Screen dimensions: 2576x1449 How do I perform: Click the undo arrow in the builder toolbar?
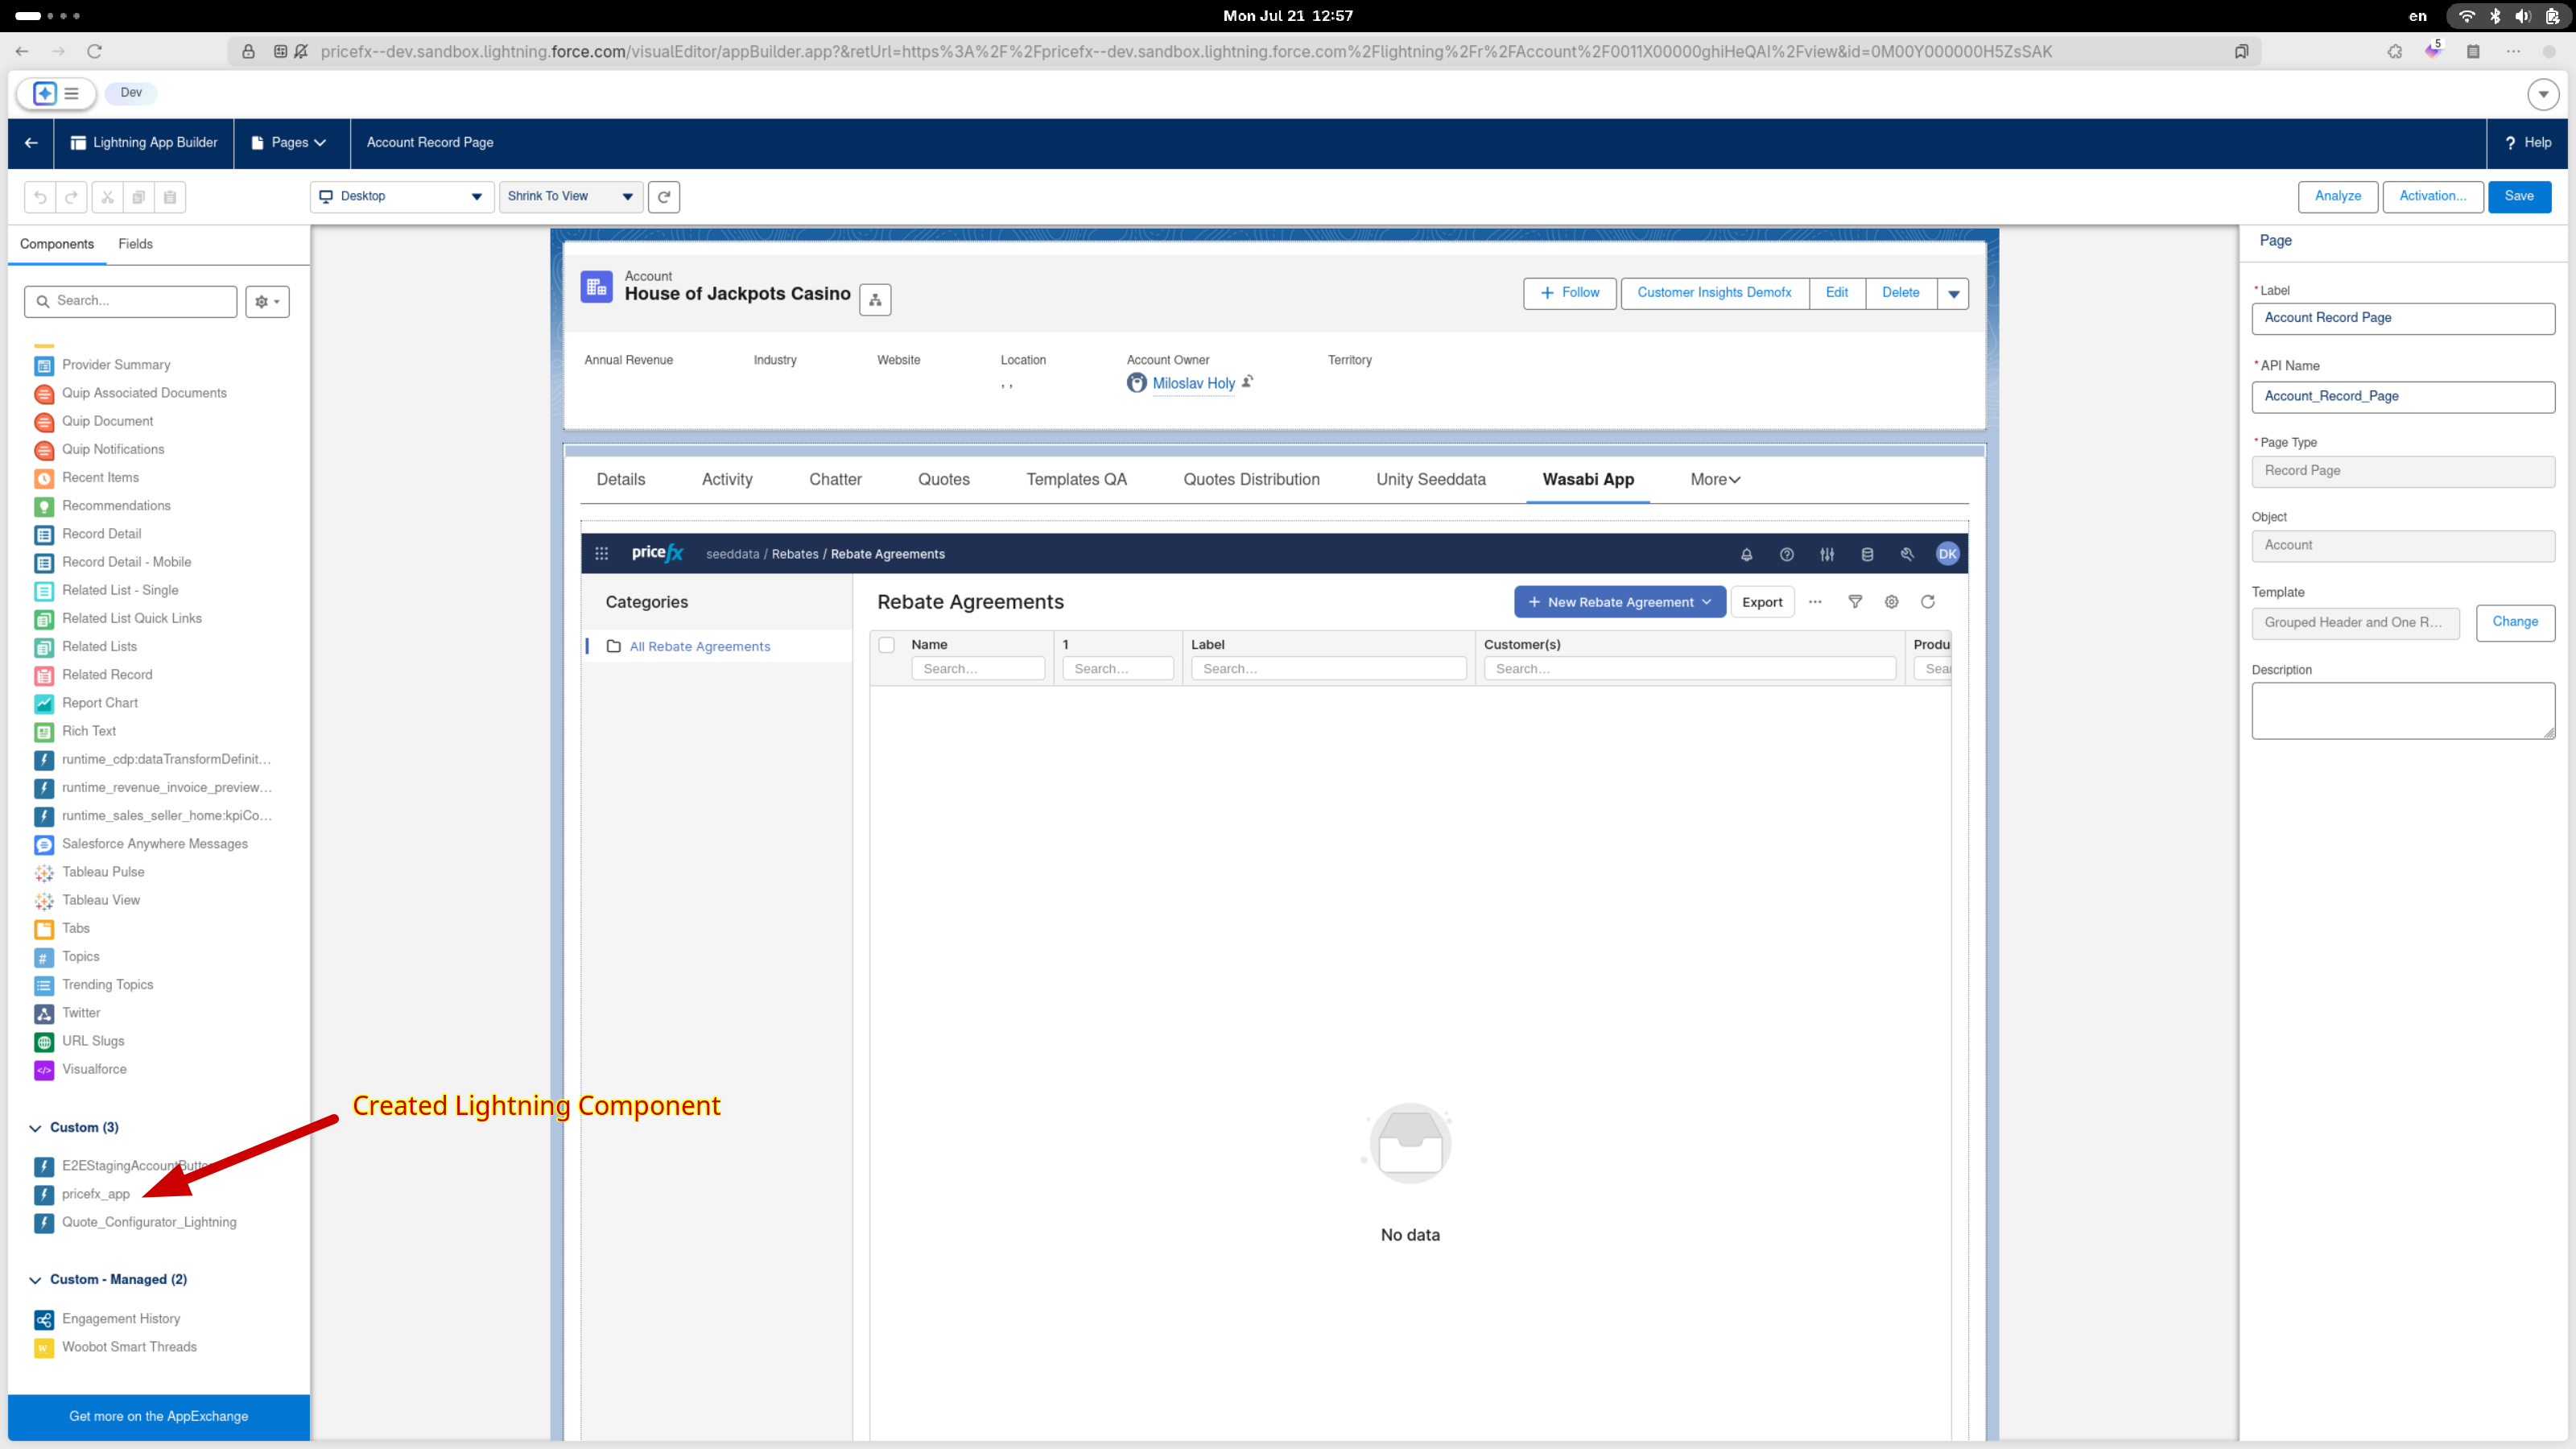40,197
